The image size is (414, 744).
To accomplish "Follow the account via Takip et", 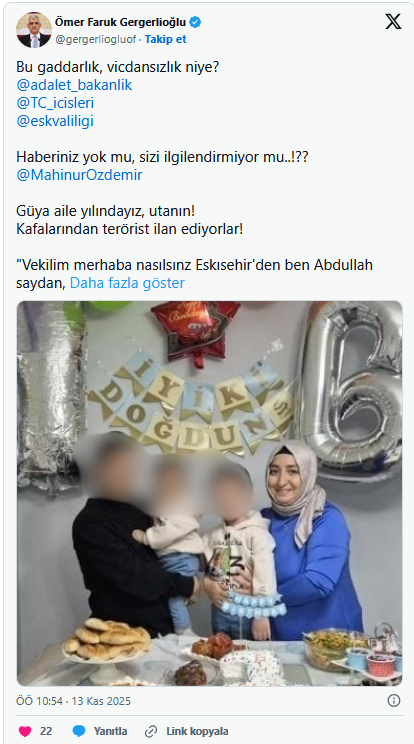I will (x=166, y=39).
